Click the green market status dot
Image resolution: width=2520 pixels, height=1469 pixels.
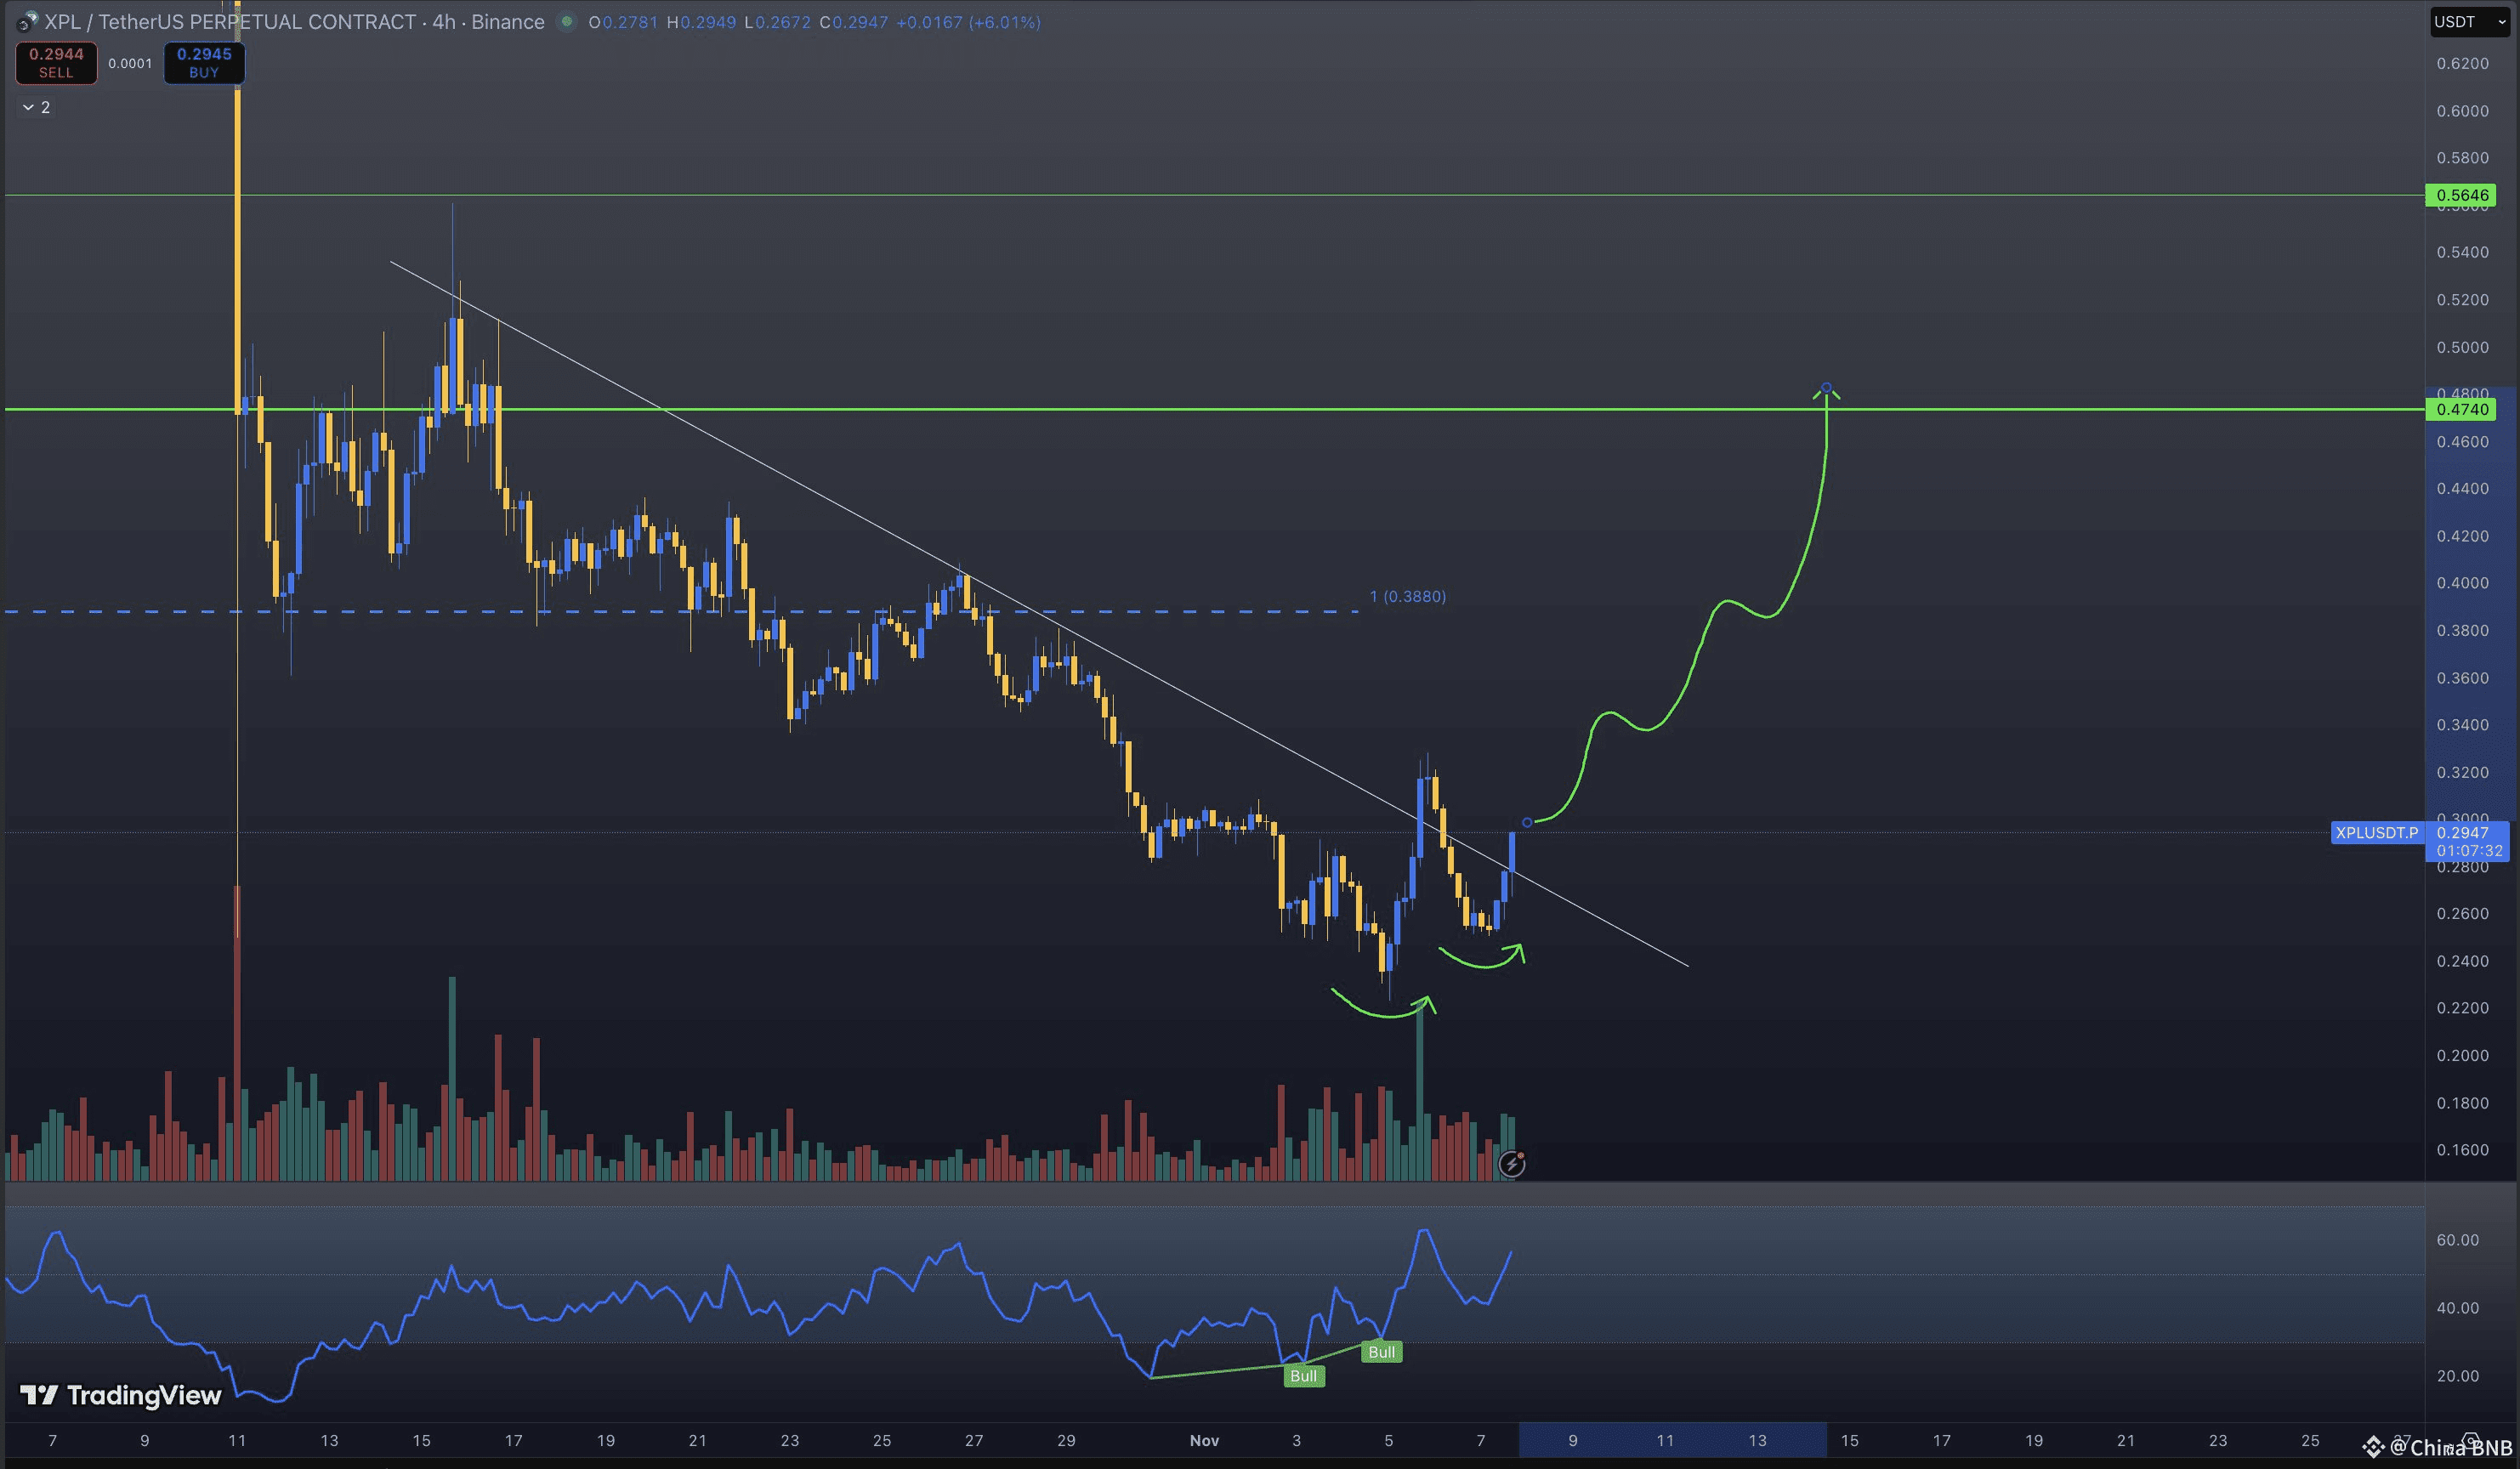[x=567, y=21]
